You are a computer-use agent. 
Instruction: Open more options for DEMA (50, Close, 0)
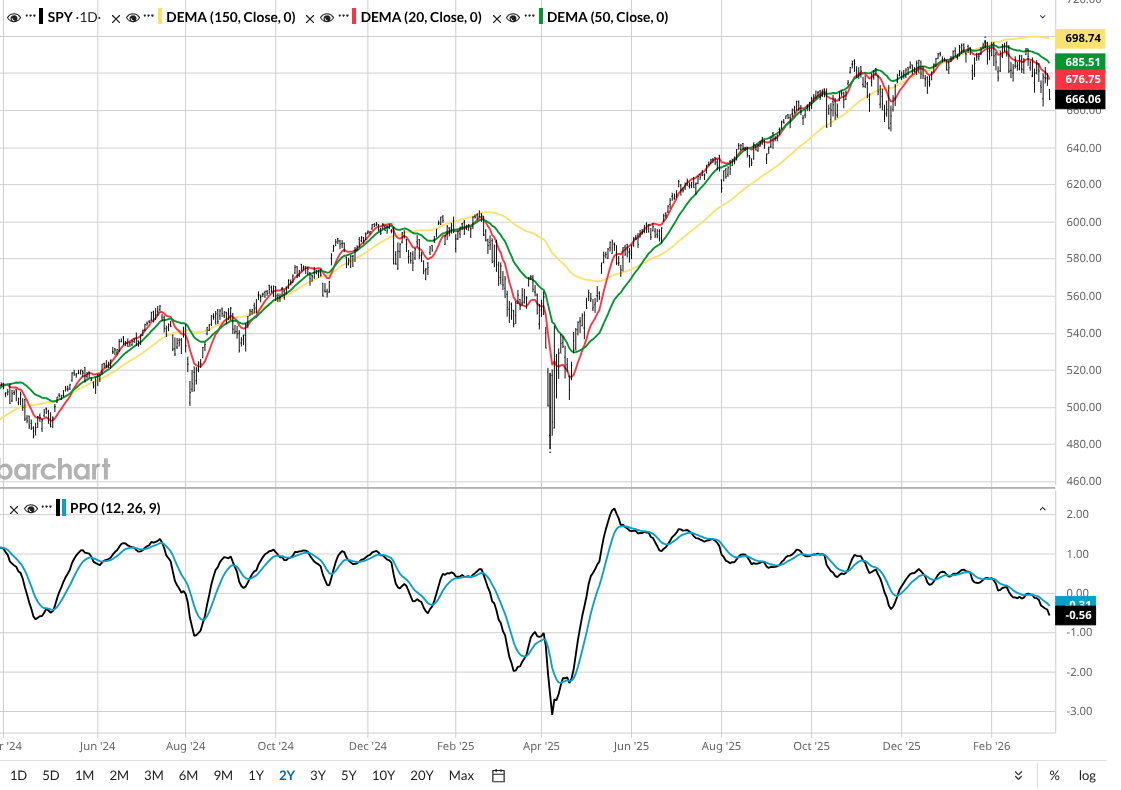coord(530,16)
